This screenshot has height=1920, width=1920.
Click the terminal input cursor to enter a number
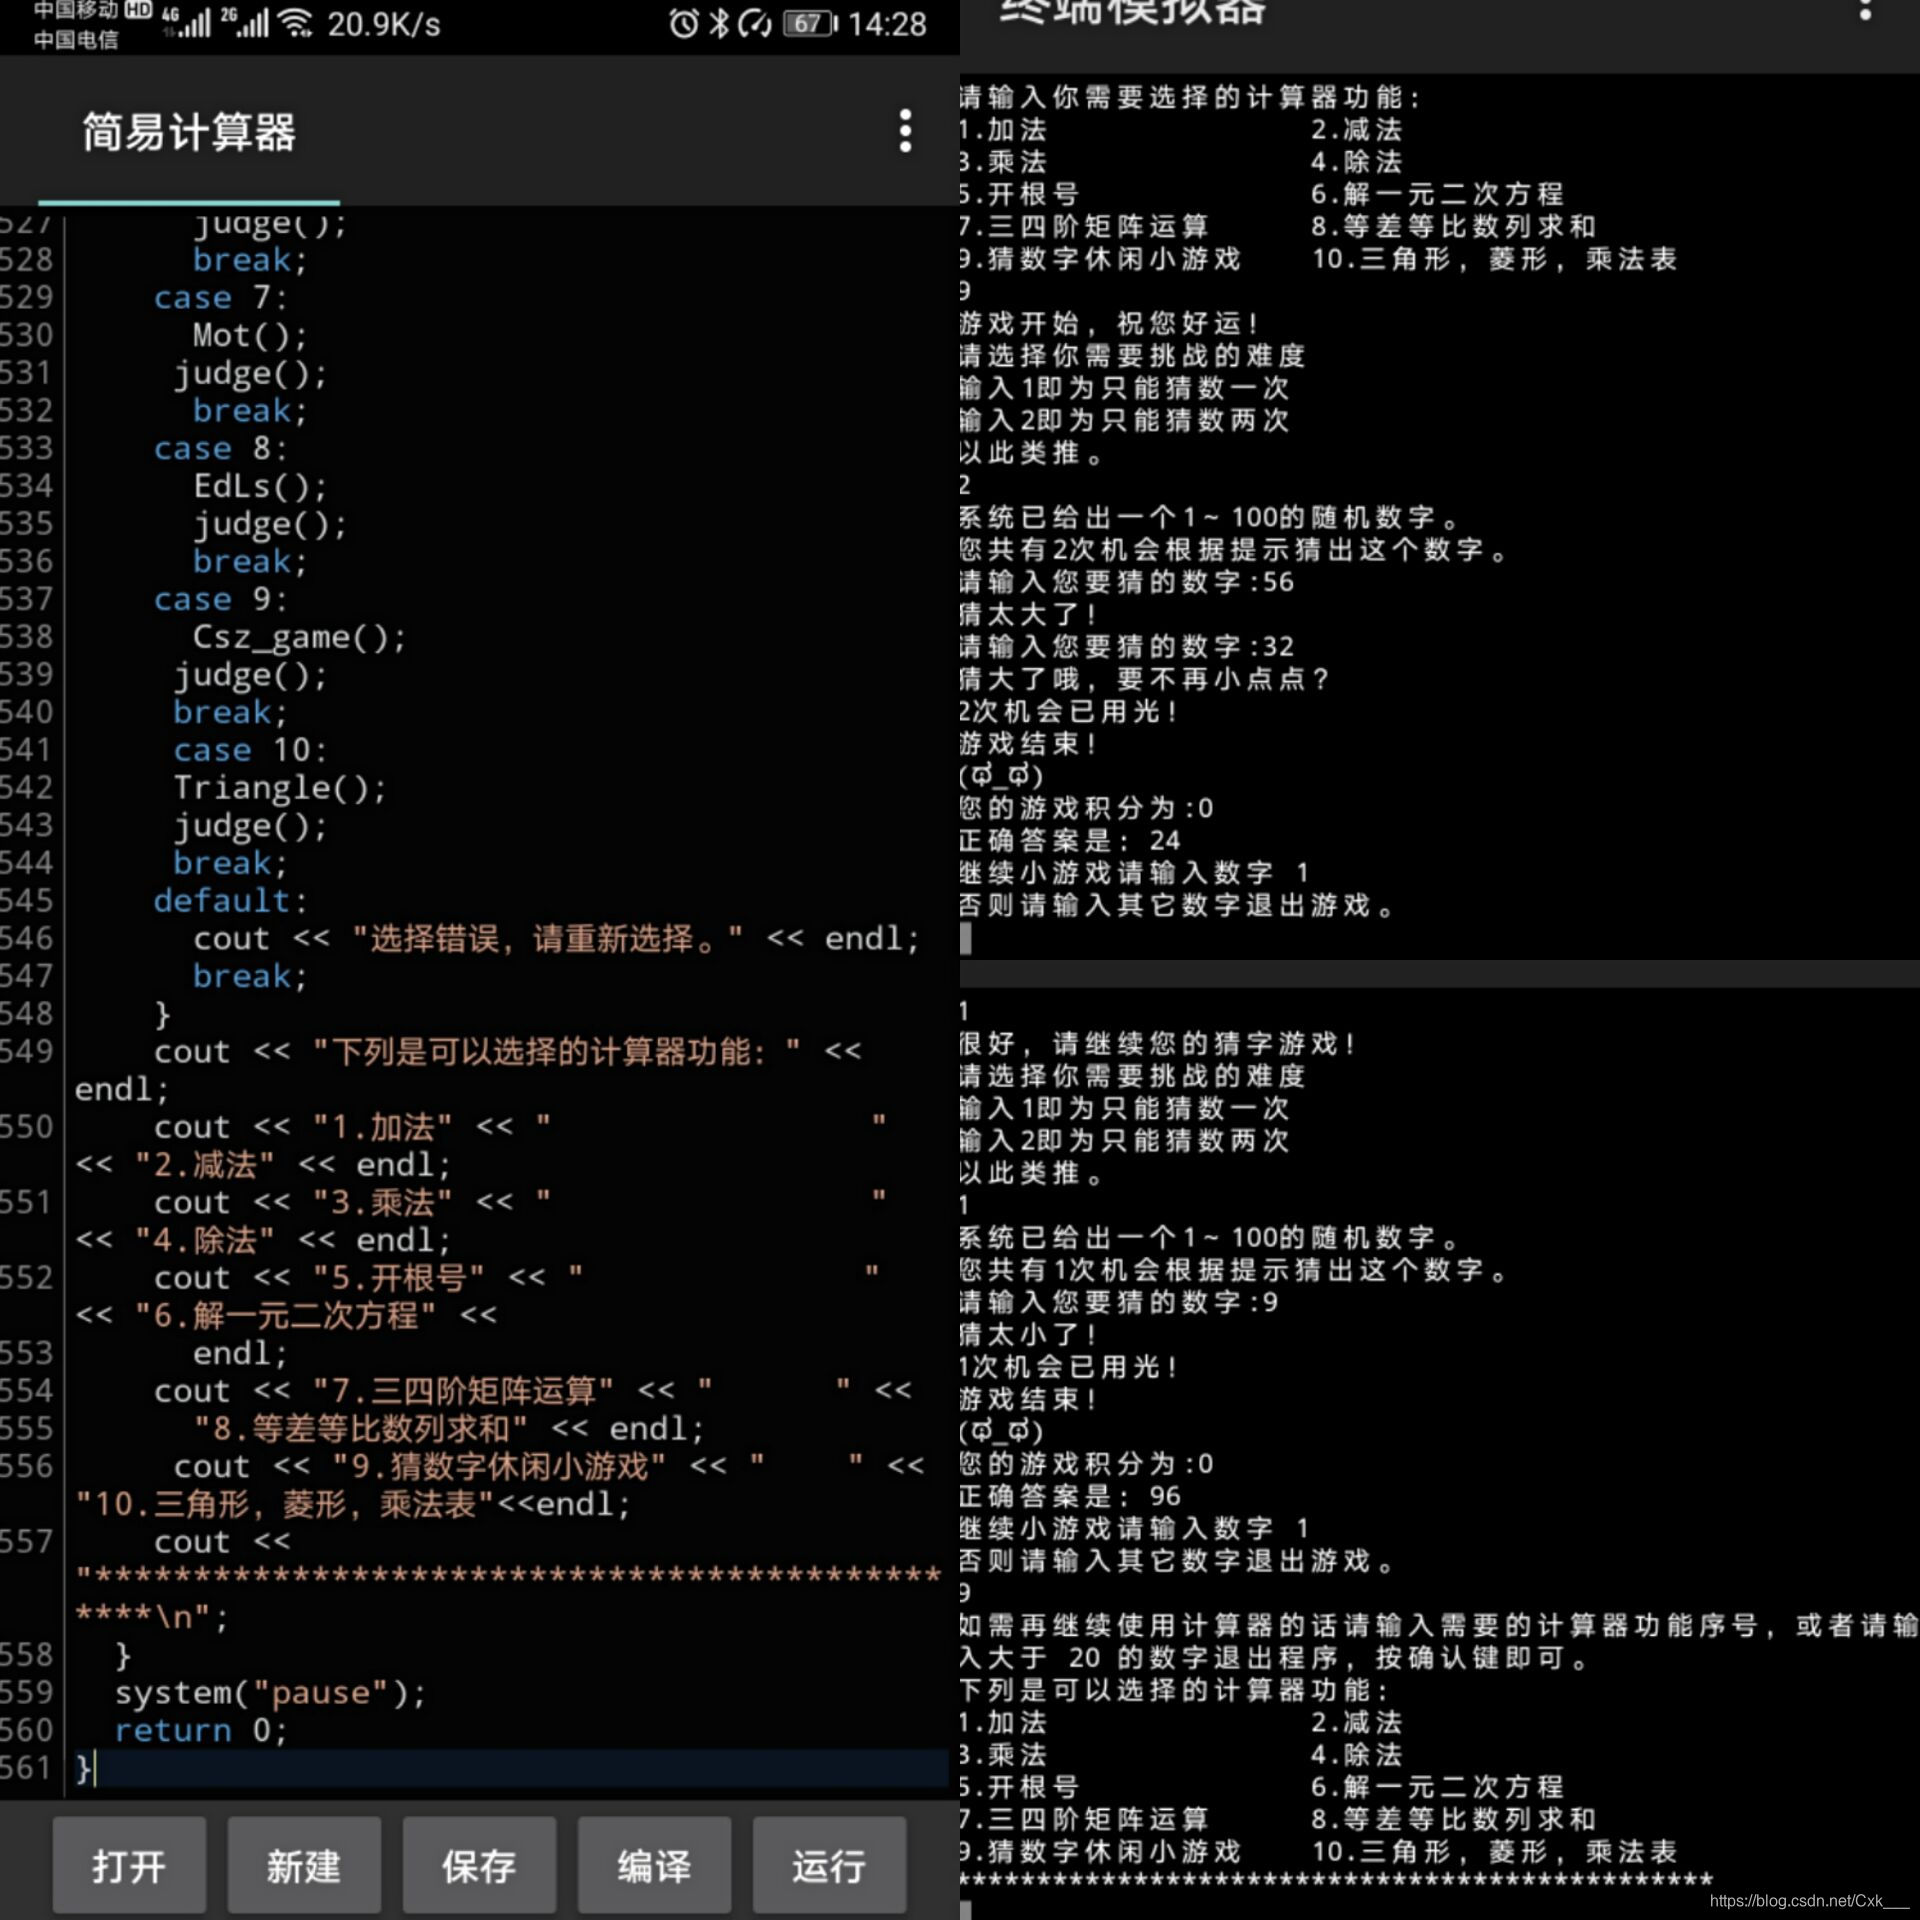(967, 938)
